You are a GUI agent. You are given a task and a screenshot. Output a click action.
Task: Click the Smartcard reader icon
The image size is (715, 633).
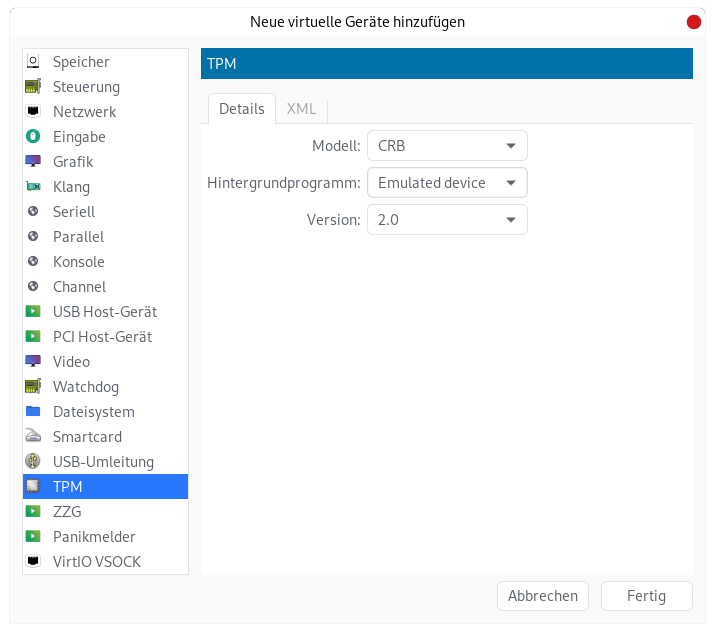pos(33,436)
